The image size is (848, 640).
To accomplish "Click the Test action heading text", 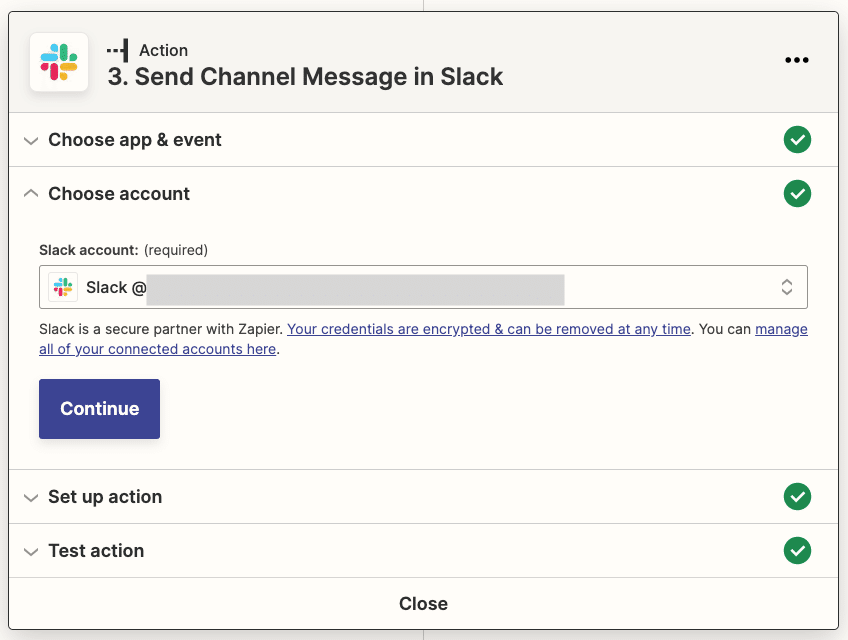I will (x=96, y=551).
